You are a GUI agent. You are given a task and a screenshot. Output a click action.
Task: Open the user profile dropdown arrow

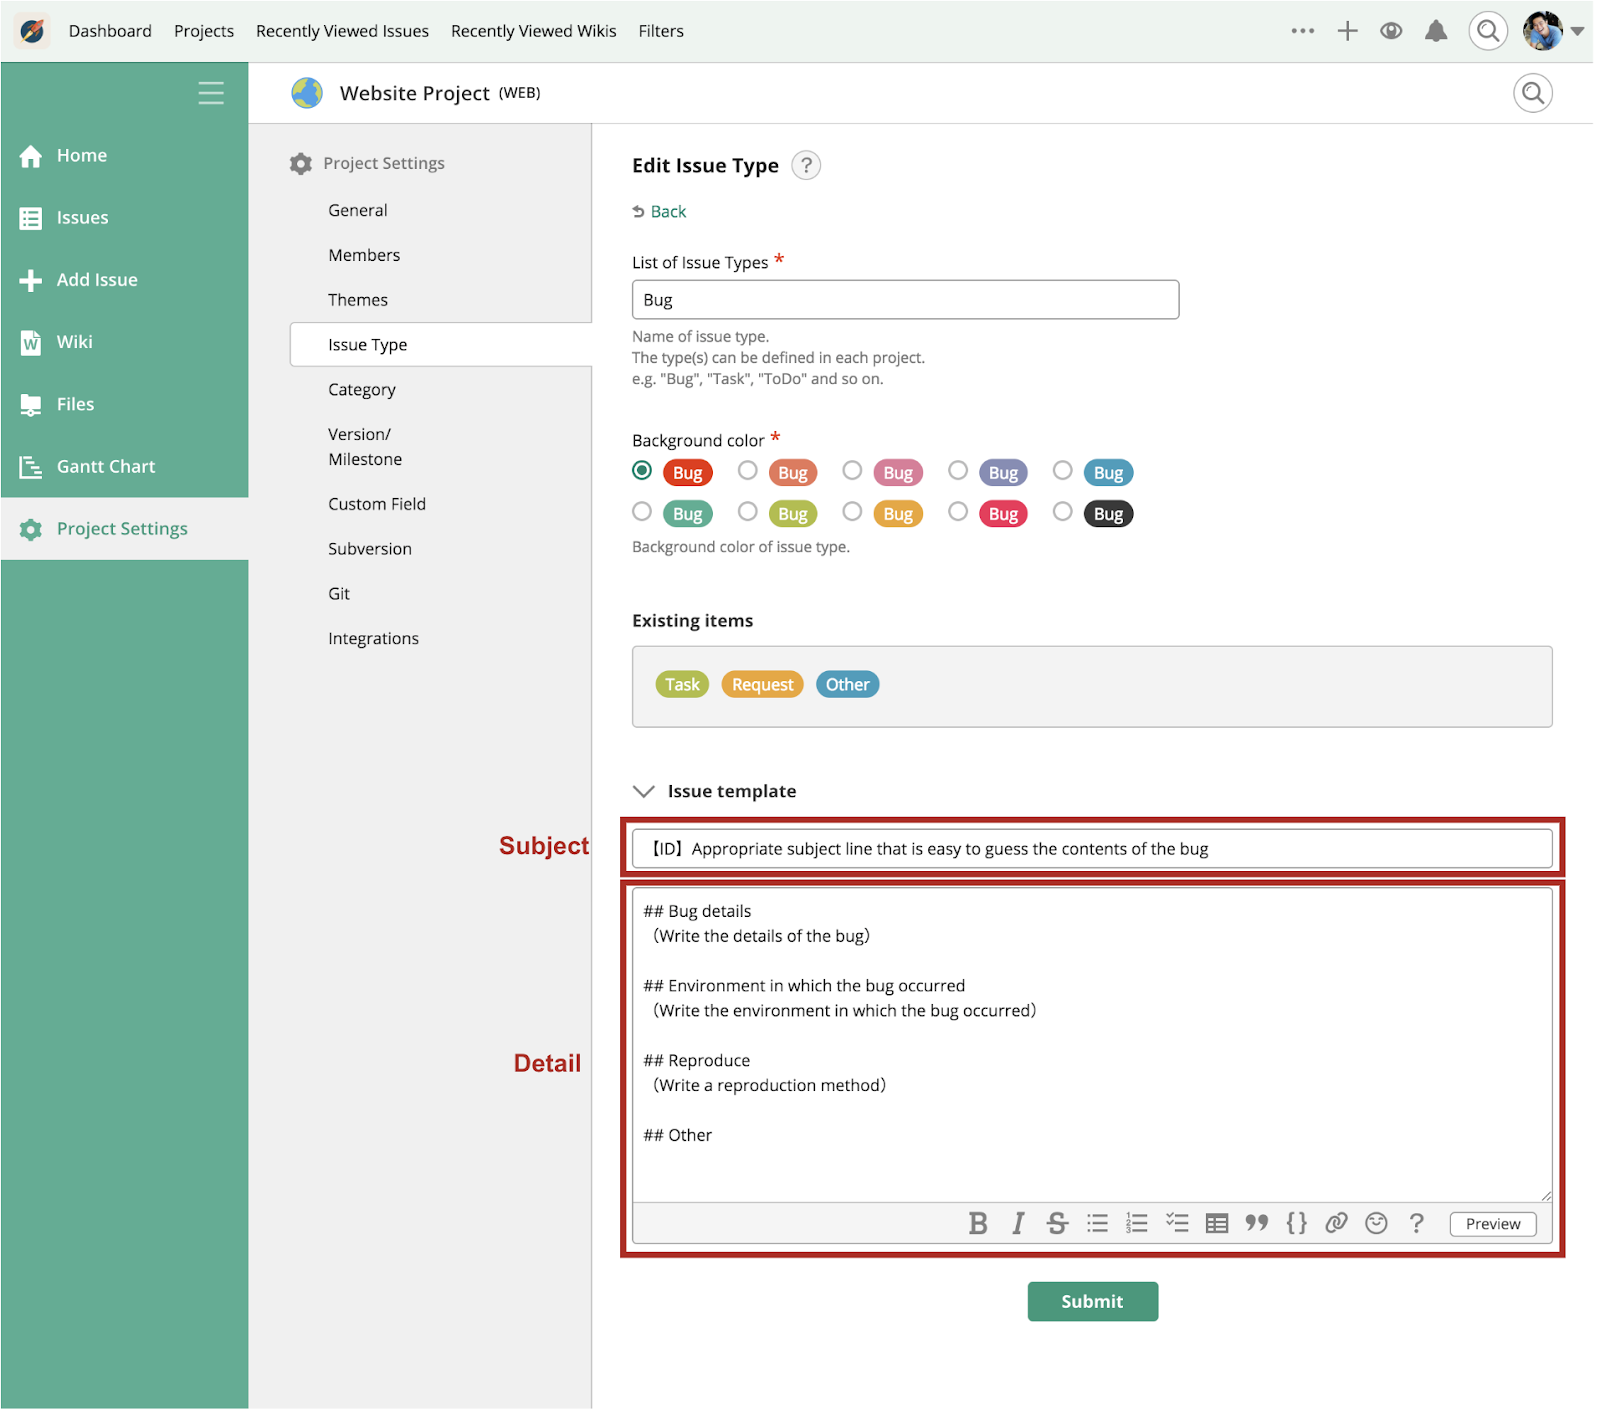point(1577,31)
